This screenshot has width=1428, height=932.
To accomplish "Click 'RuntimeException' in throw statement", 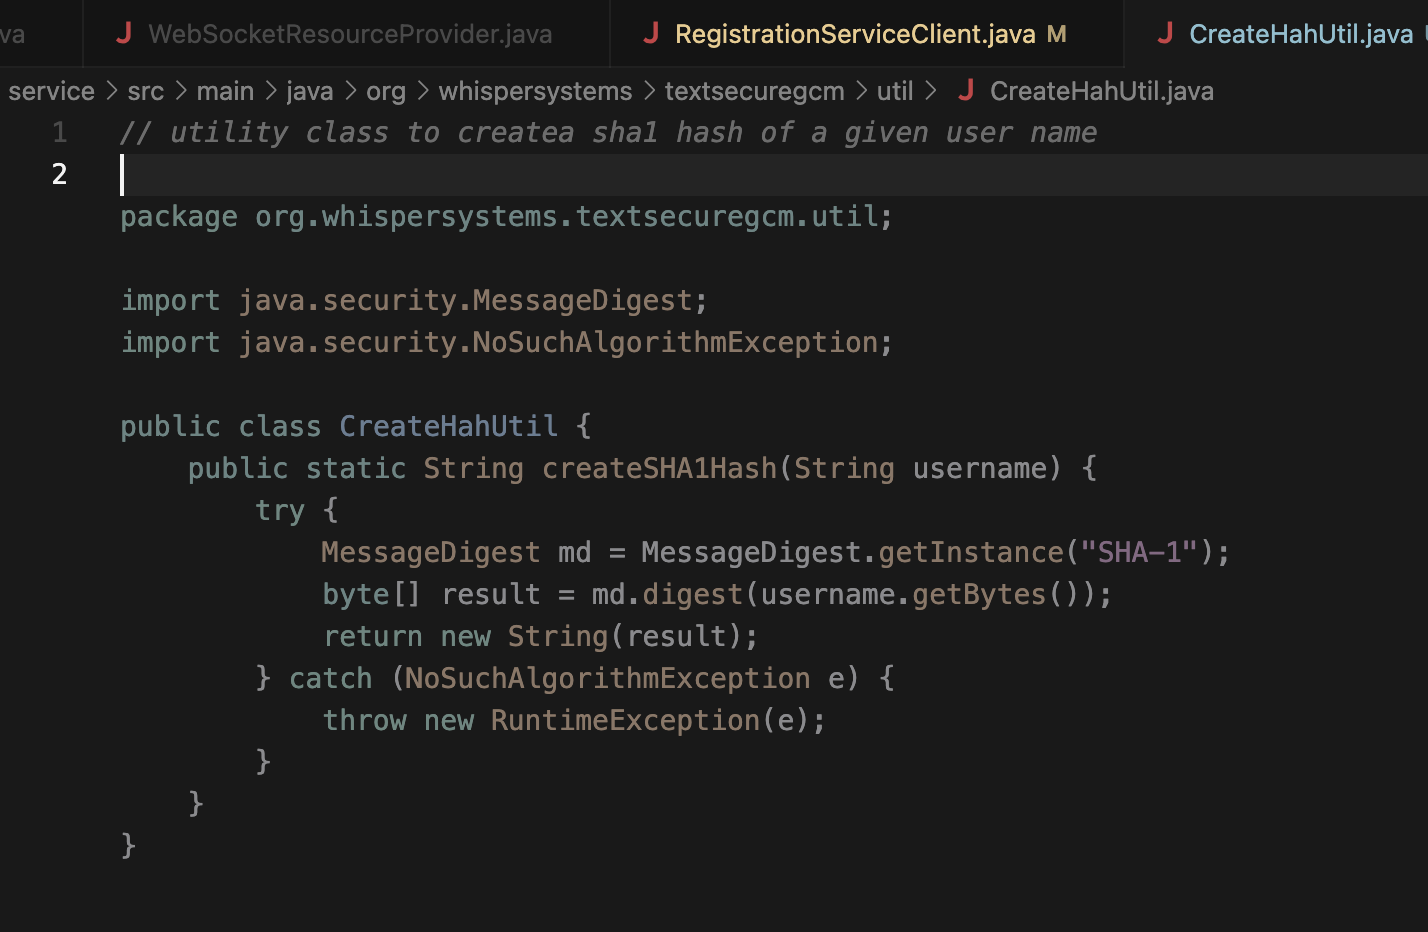I will point(625,720).
